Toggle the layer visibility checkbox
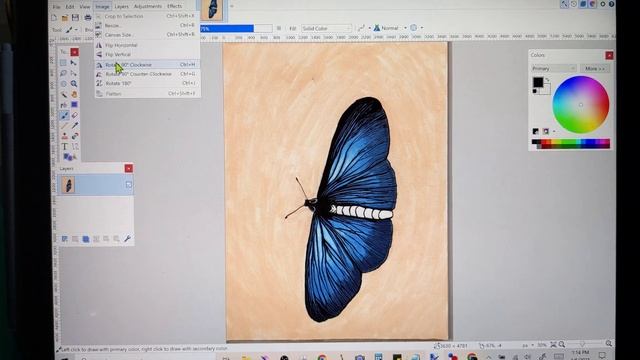Viewport: 640px width, 360px height. click(129, 185)
